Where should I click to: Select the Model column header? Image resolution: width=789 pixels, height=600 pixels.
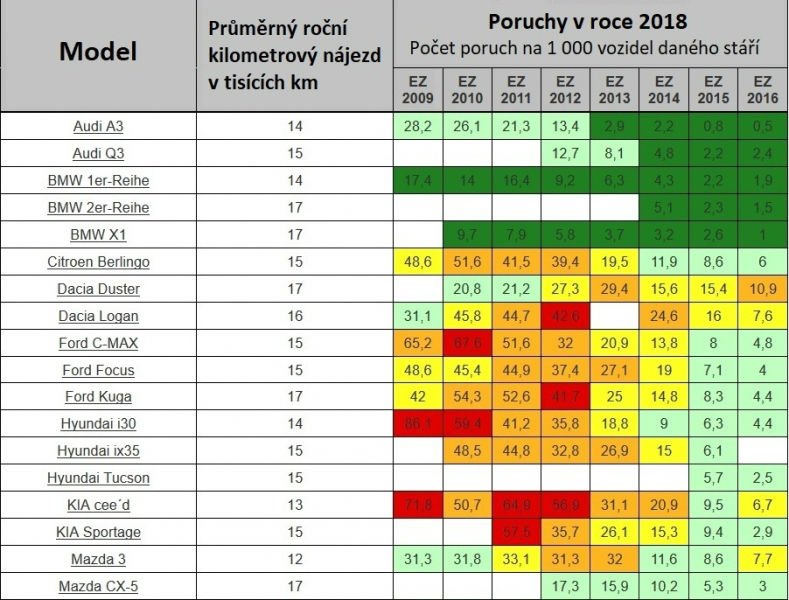[98, 52]
